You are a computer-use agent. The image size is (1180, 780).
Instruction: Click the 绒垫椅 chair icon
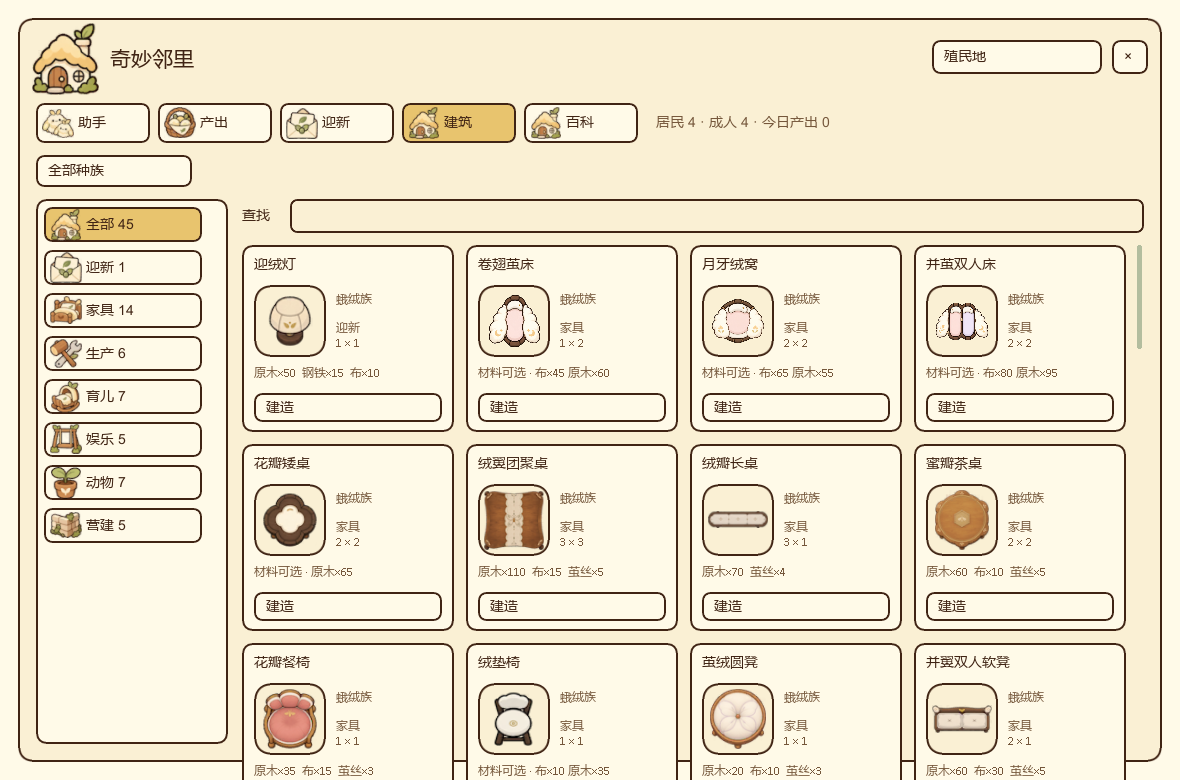514,719
